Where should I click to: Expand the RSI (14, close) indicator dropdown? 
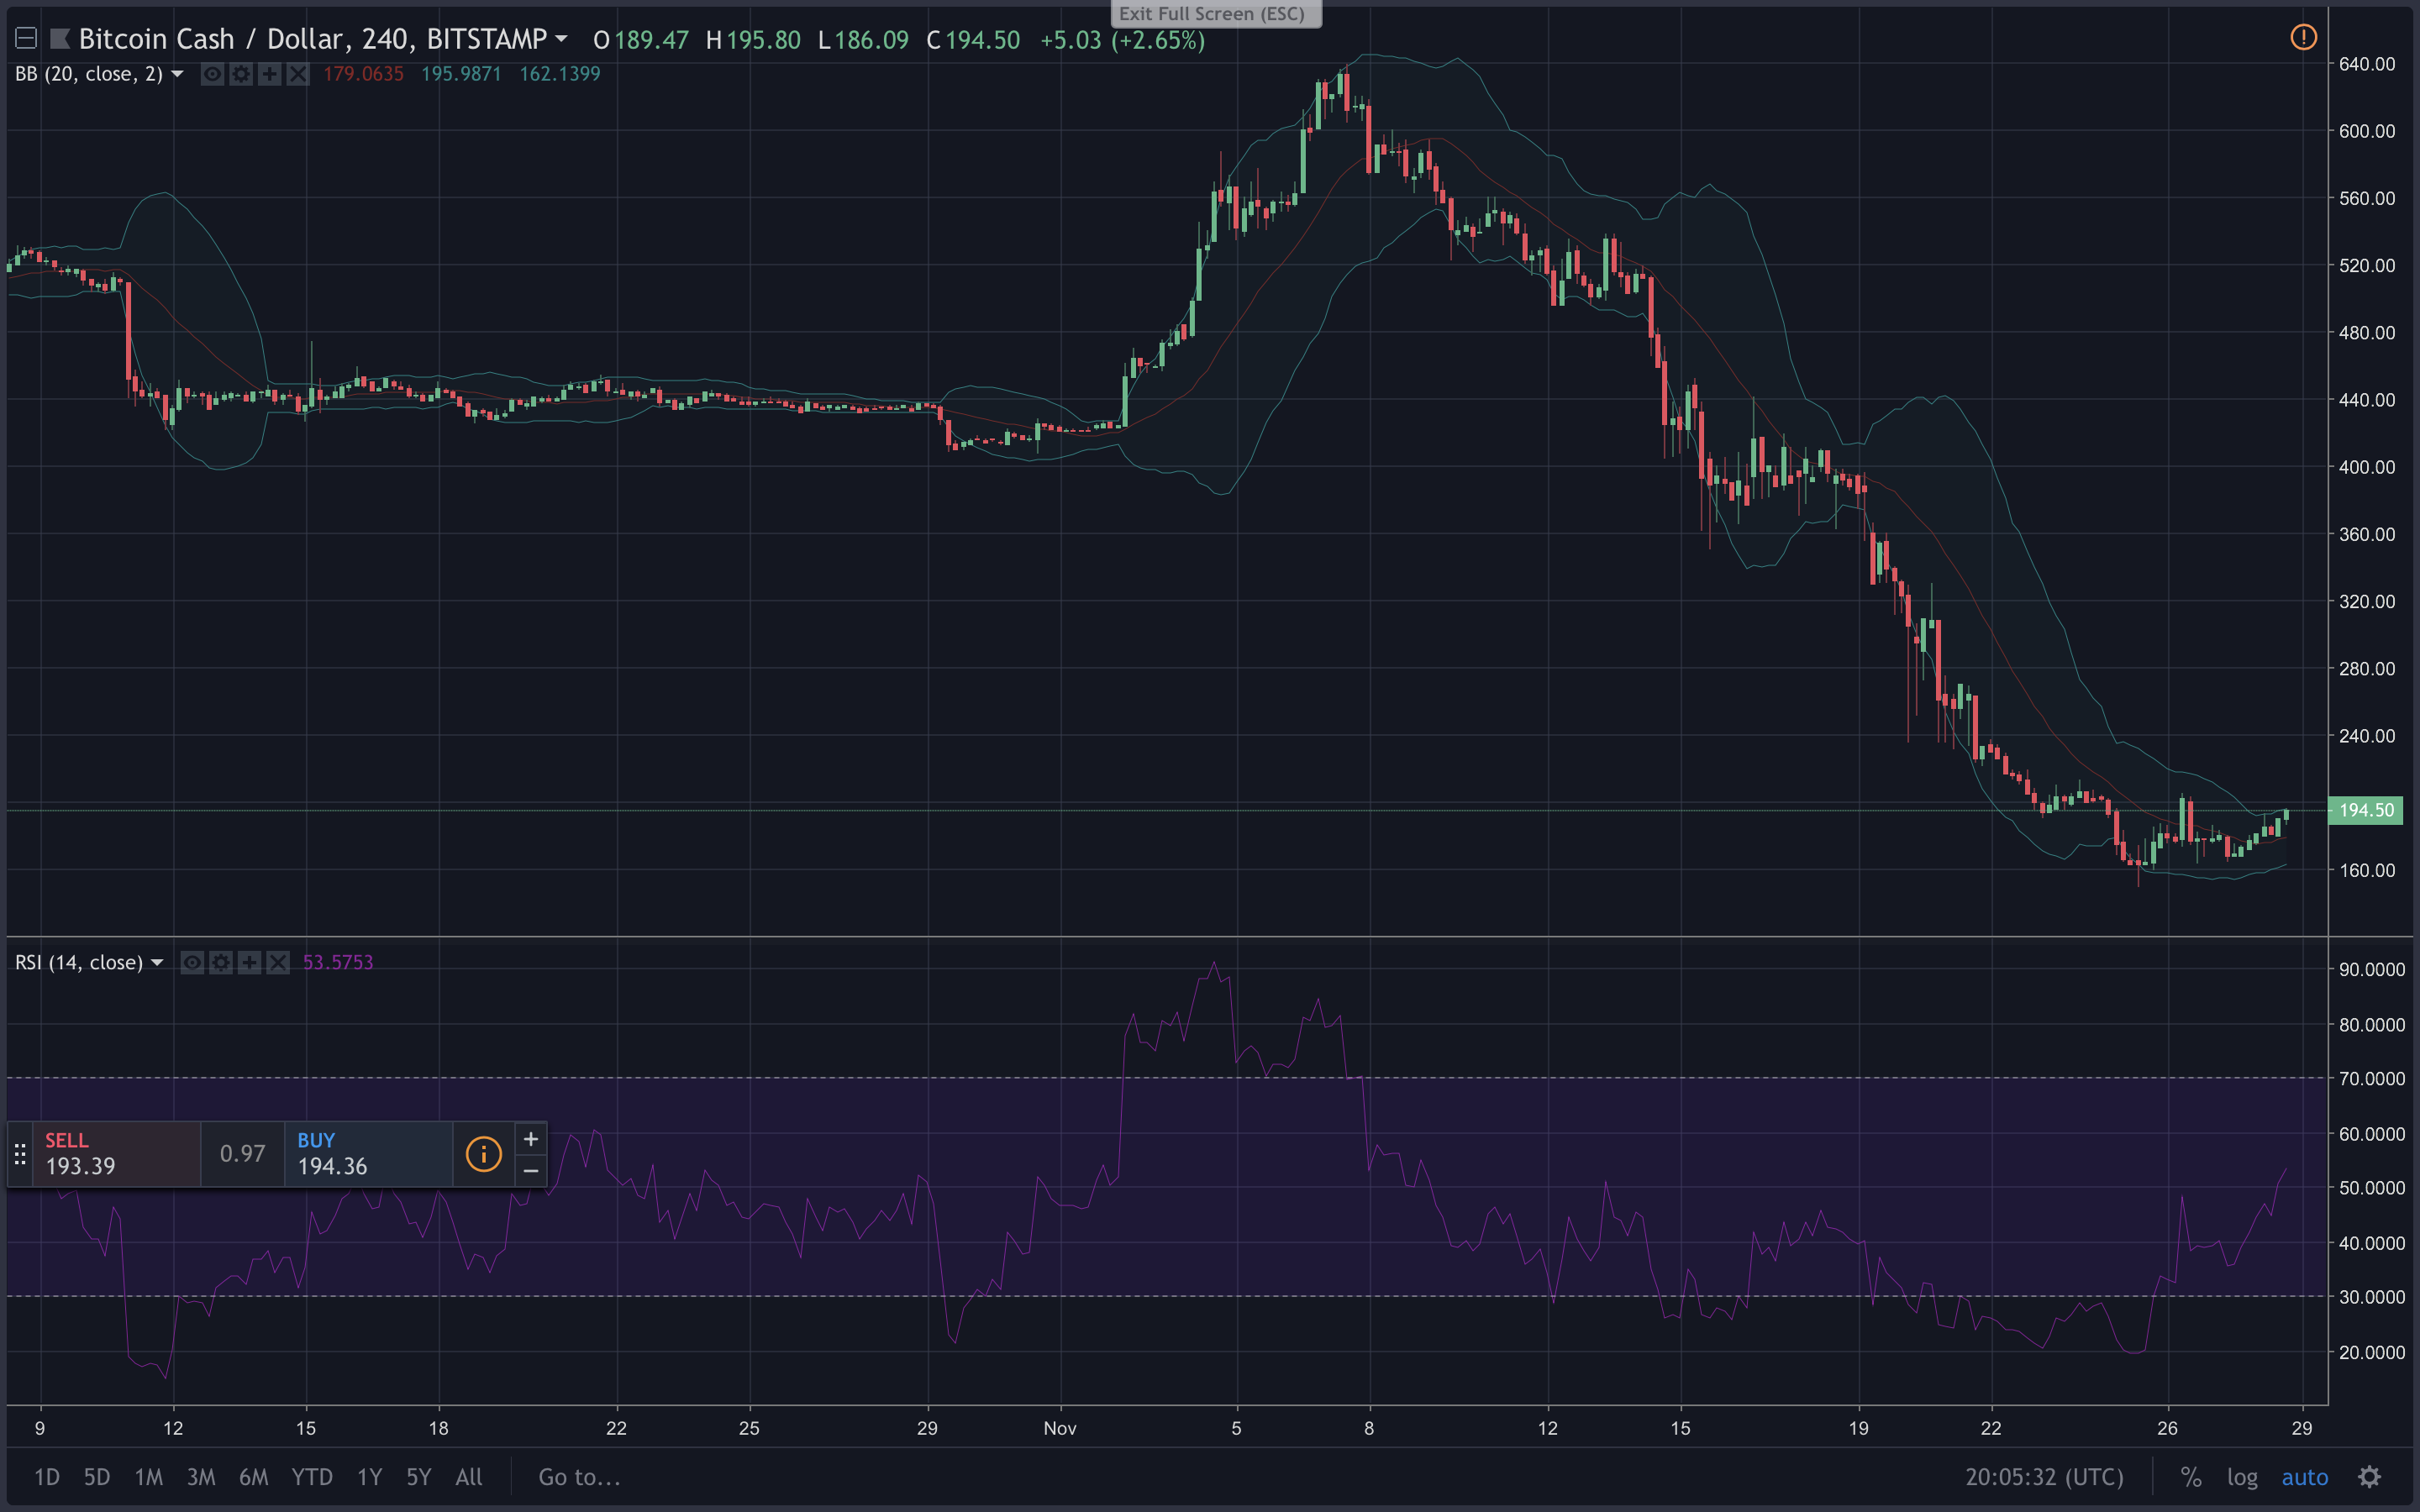coord(157,962)
